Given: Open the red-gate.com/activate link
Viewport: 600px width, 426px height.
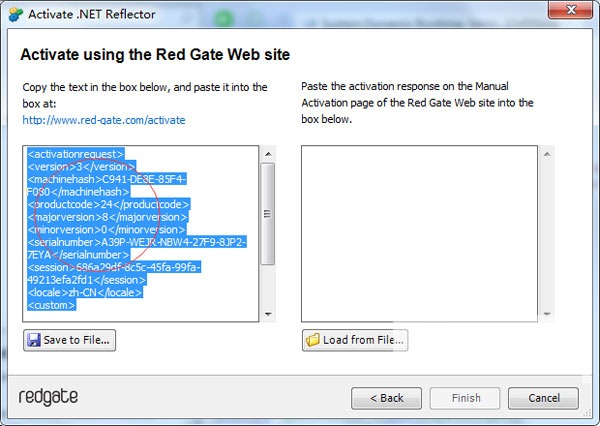Looking at the screenshot, I should click(x=104, y=120).
